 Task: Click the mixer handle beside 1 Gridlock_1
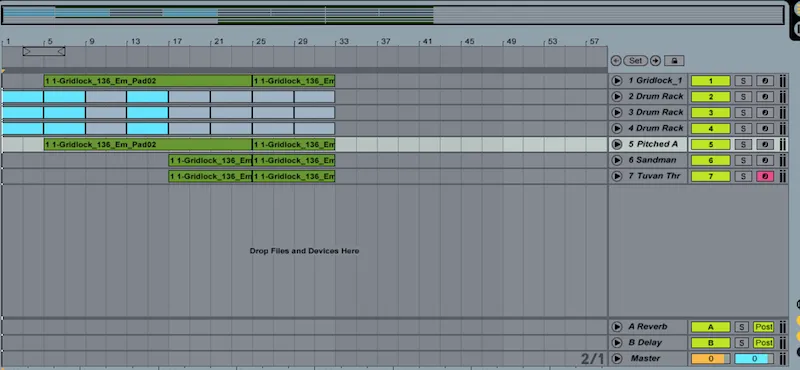782,81
